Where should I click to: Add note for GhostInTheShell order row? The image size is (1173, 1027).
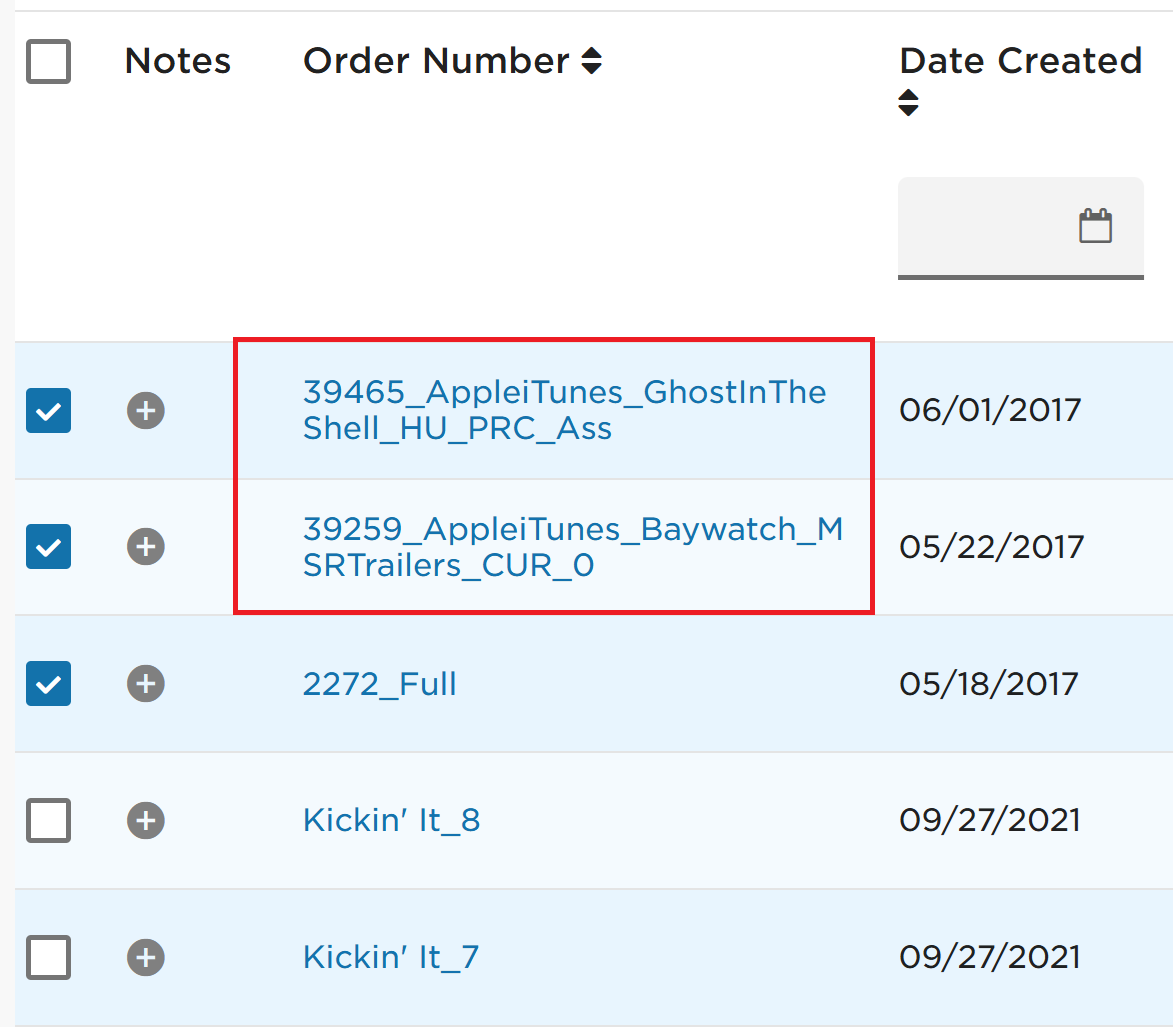146,411
